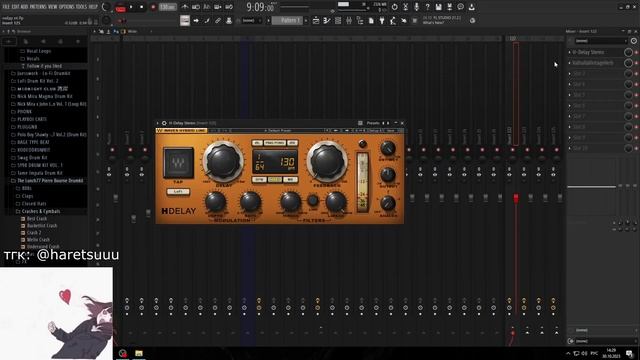Expand the Crashes & Cymbals folder
640x360 pixels.
[x=41, y=211]
